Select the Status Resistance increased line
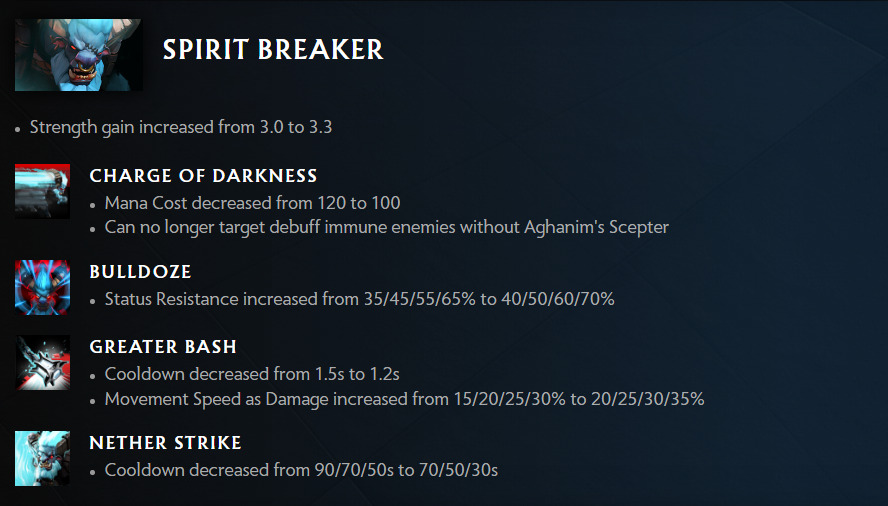The height and width of the screenshot is (506, 888). point(359,299)
